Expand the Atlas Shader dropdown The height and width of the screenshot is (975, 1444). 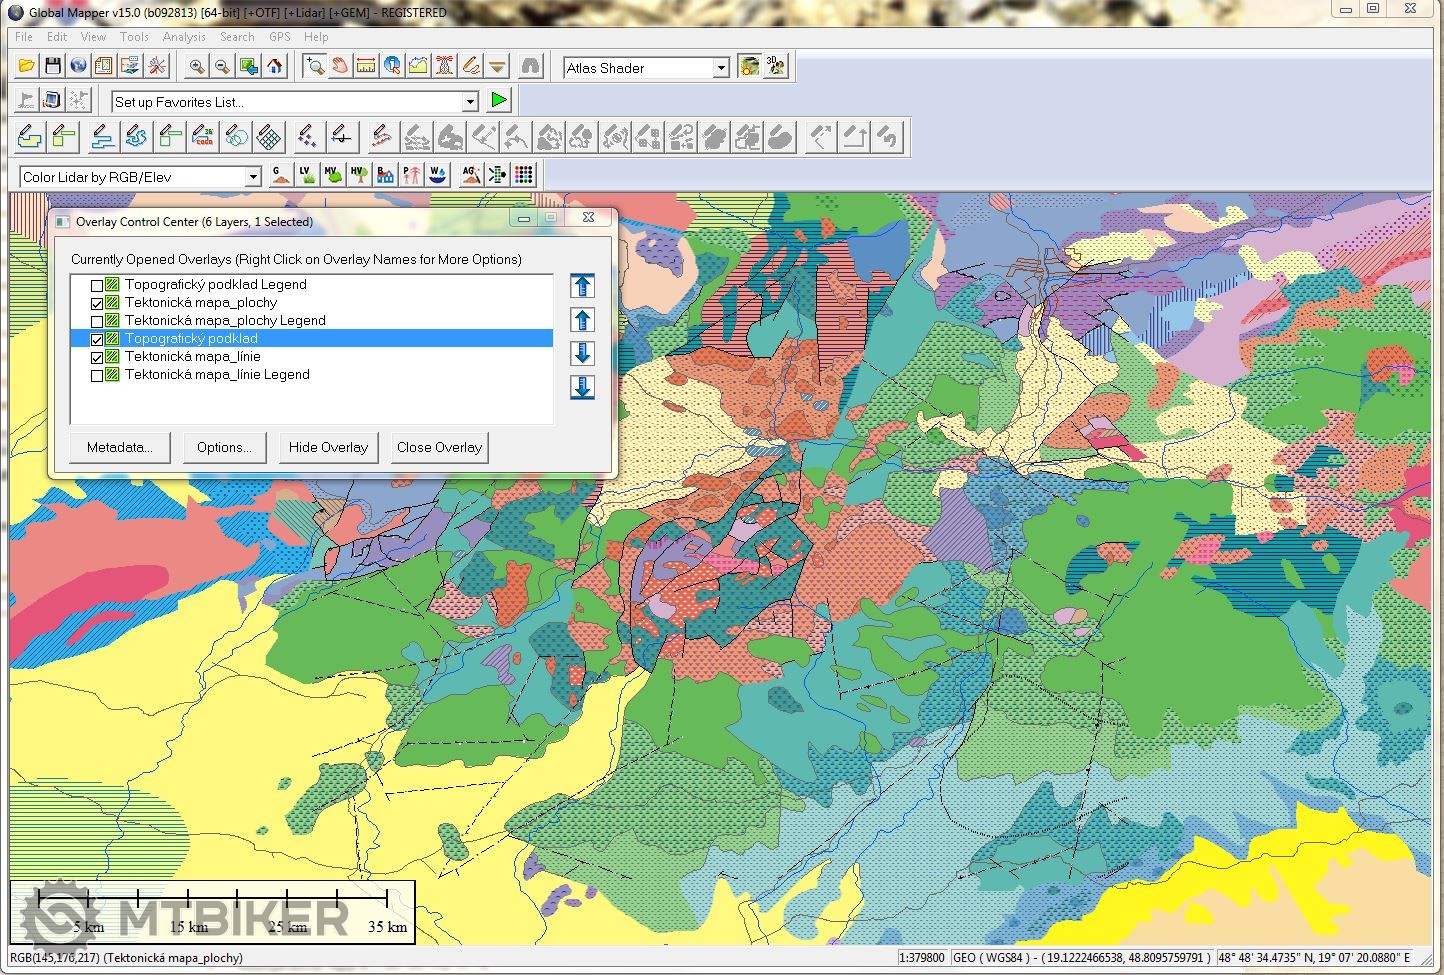(x=721, y=68)
